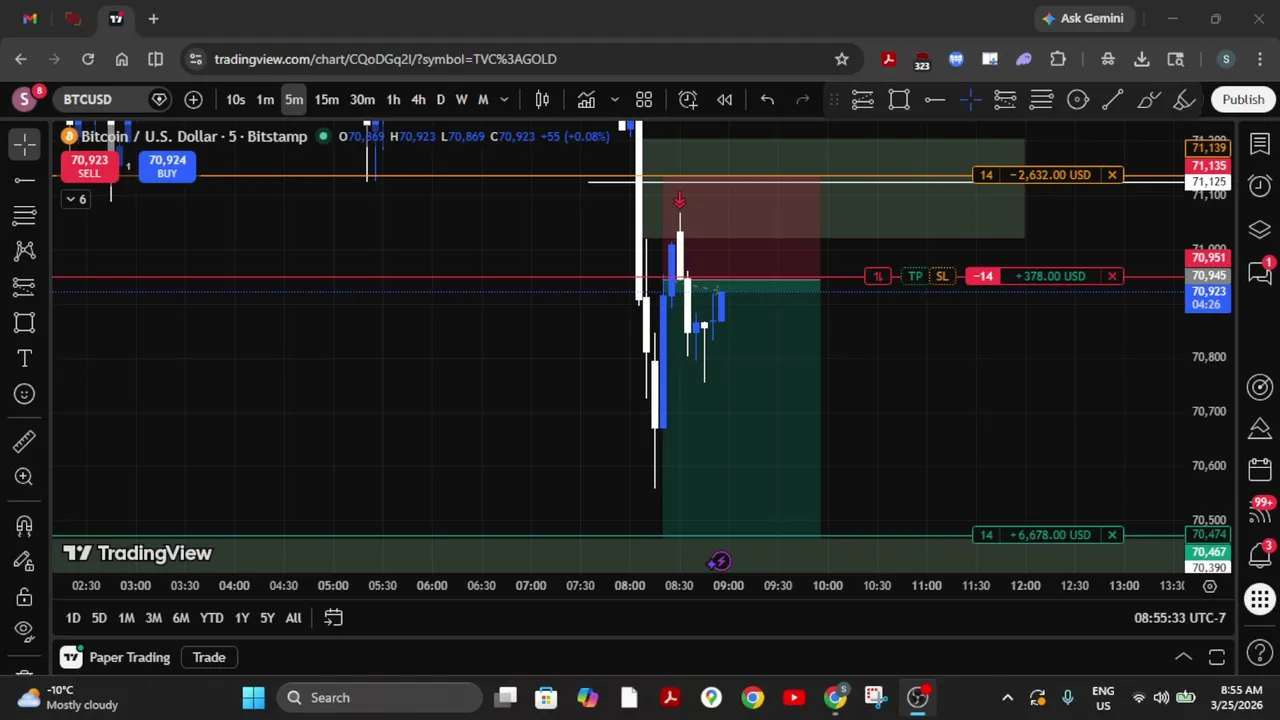Select the All date range
Screen dimensions: 1280x720
tap(293, 618)
